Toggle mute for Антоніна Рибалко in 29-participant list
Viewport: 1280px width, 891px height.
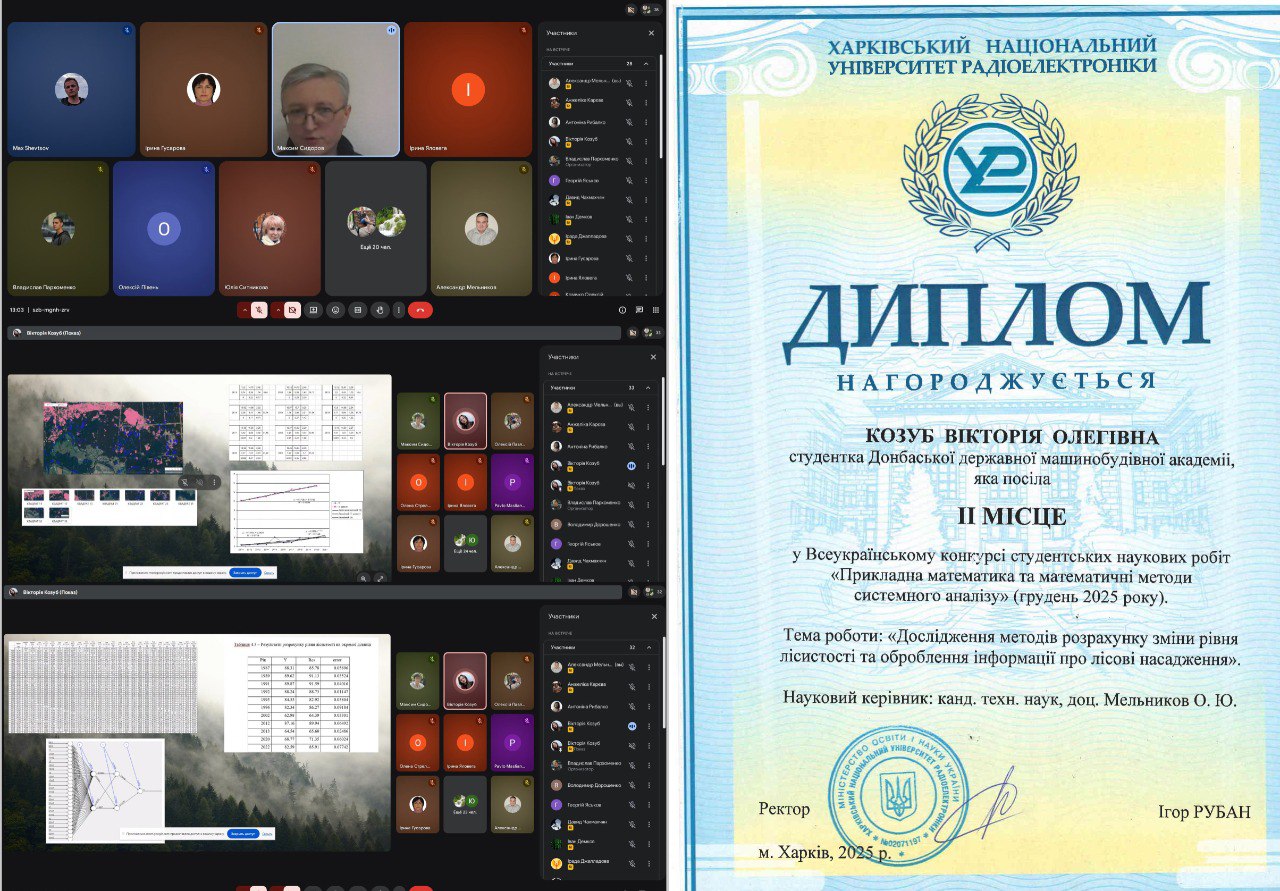[x=630, y=122]
